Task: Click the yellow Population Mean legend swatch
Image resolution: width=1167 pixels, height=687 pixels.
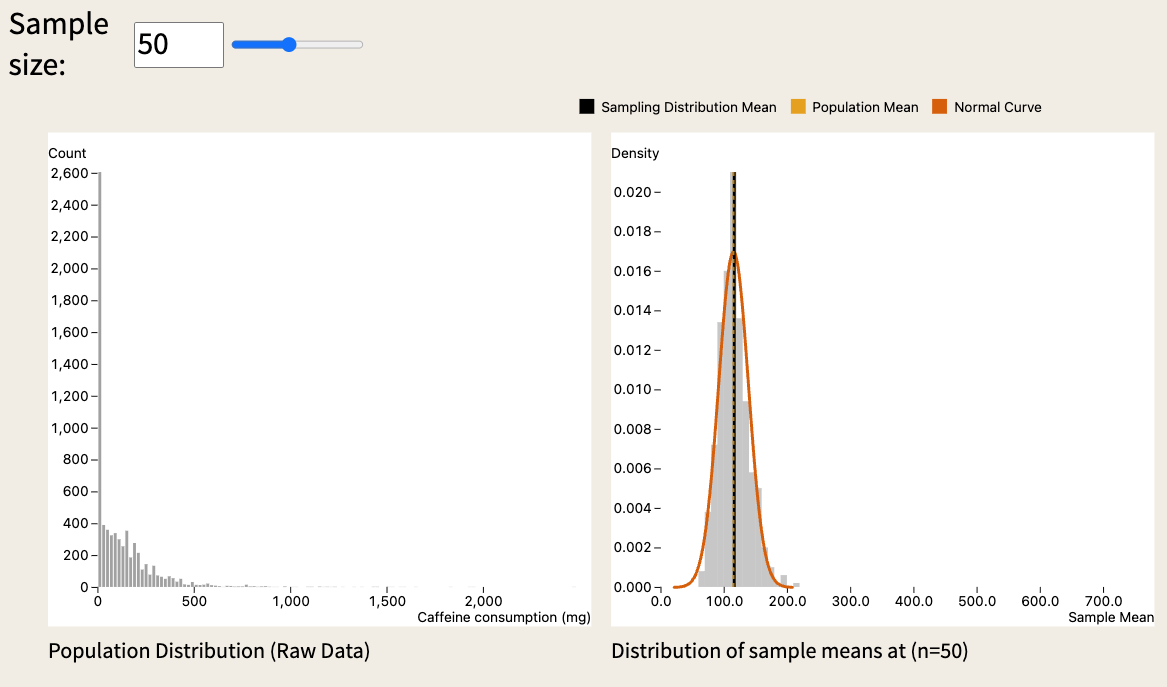Action: pos(798,107)
